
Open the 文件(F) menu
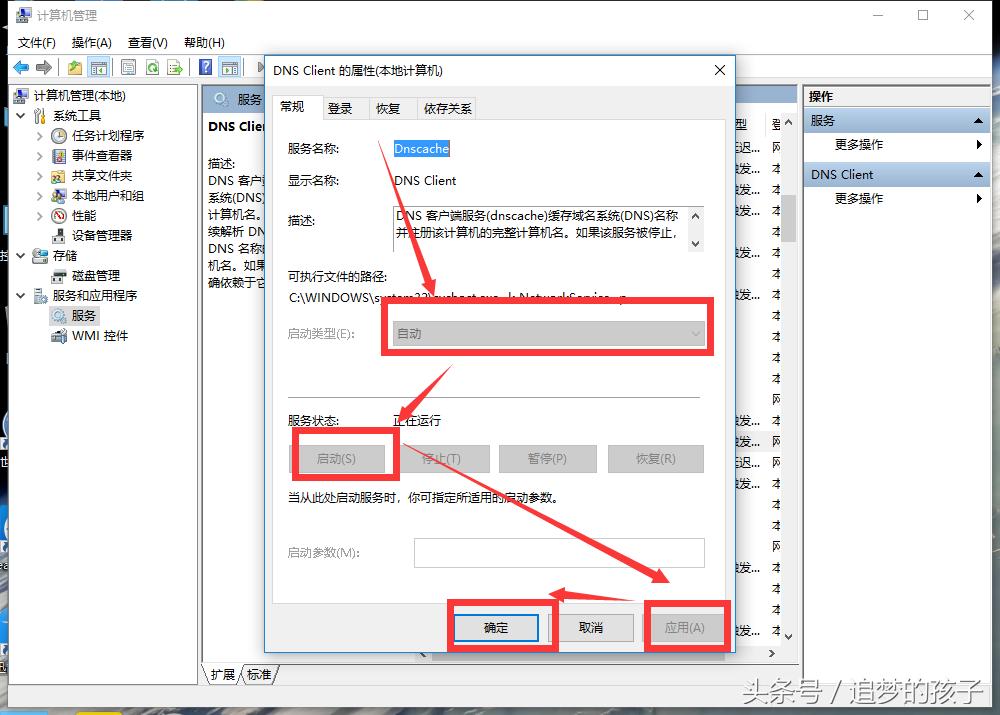[x=36, y=43]
